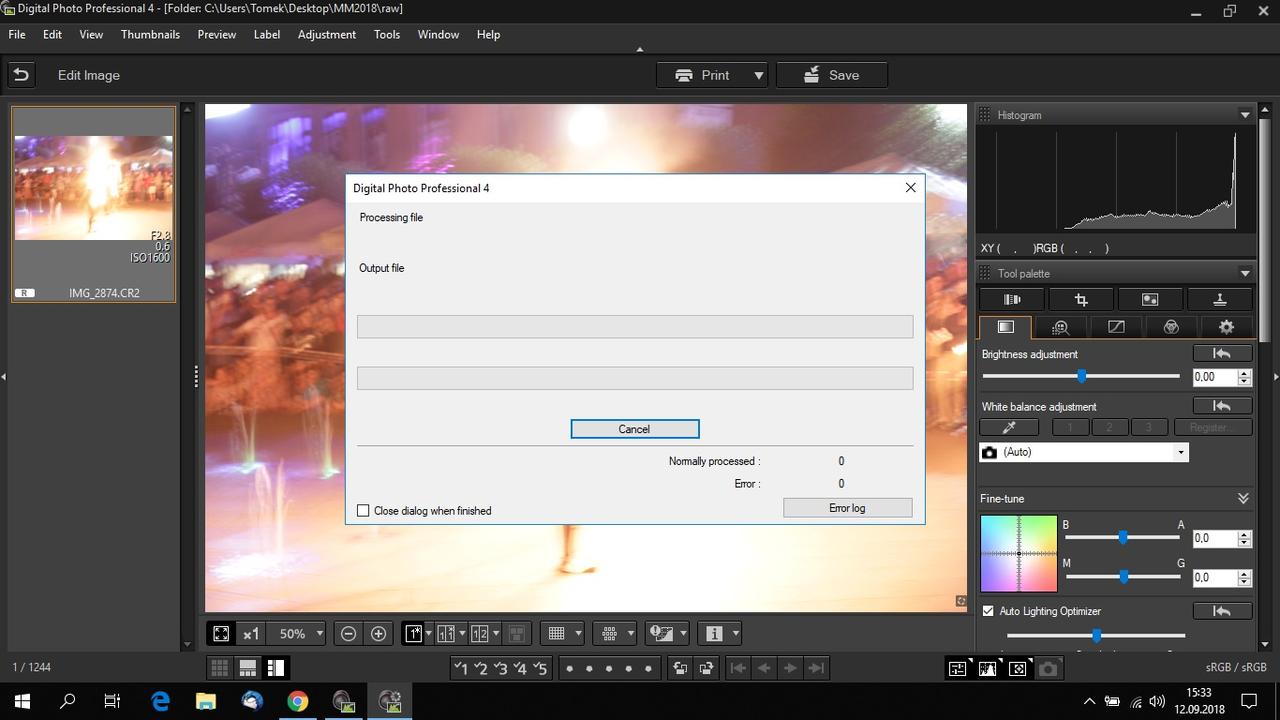Revert the white balance adjustment
Viewport: 1280px width, 720px height.
[x=1222, y=406]
